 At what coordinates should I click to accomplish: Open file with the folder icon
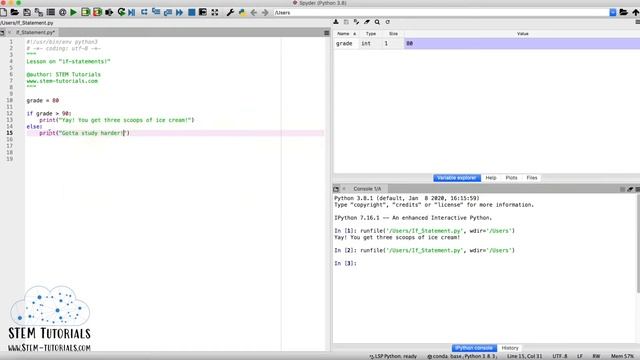point(15,13)
